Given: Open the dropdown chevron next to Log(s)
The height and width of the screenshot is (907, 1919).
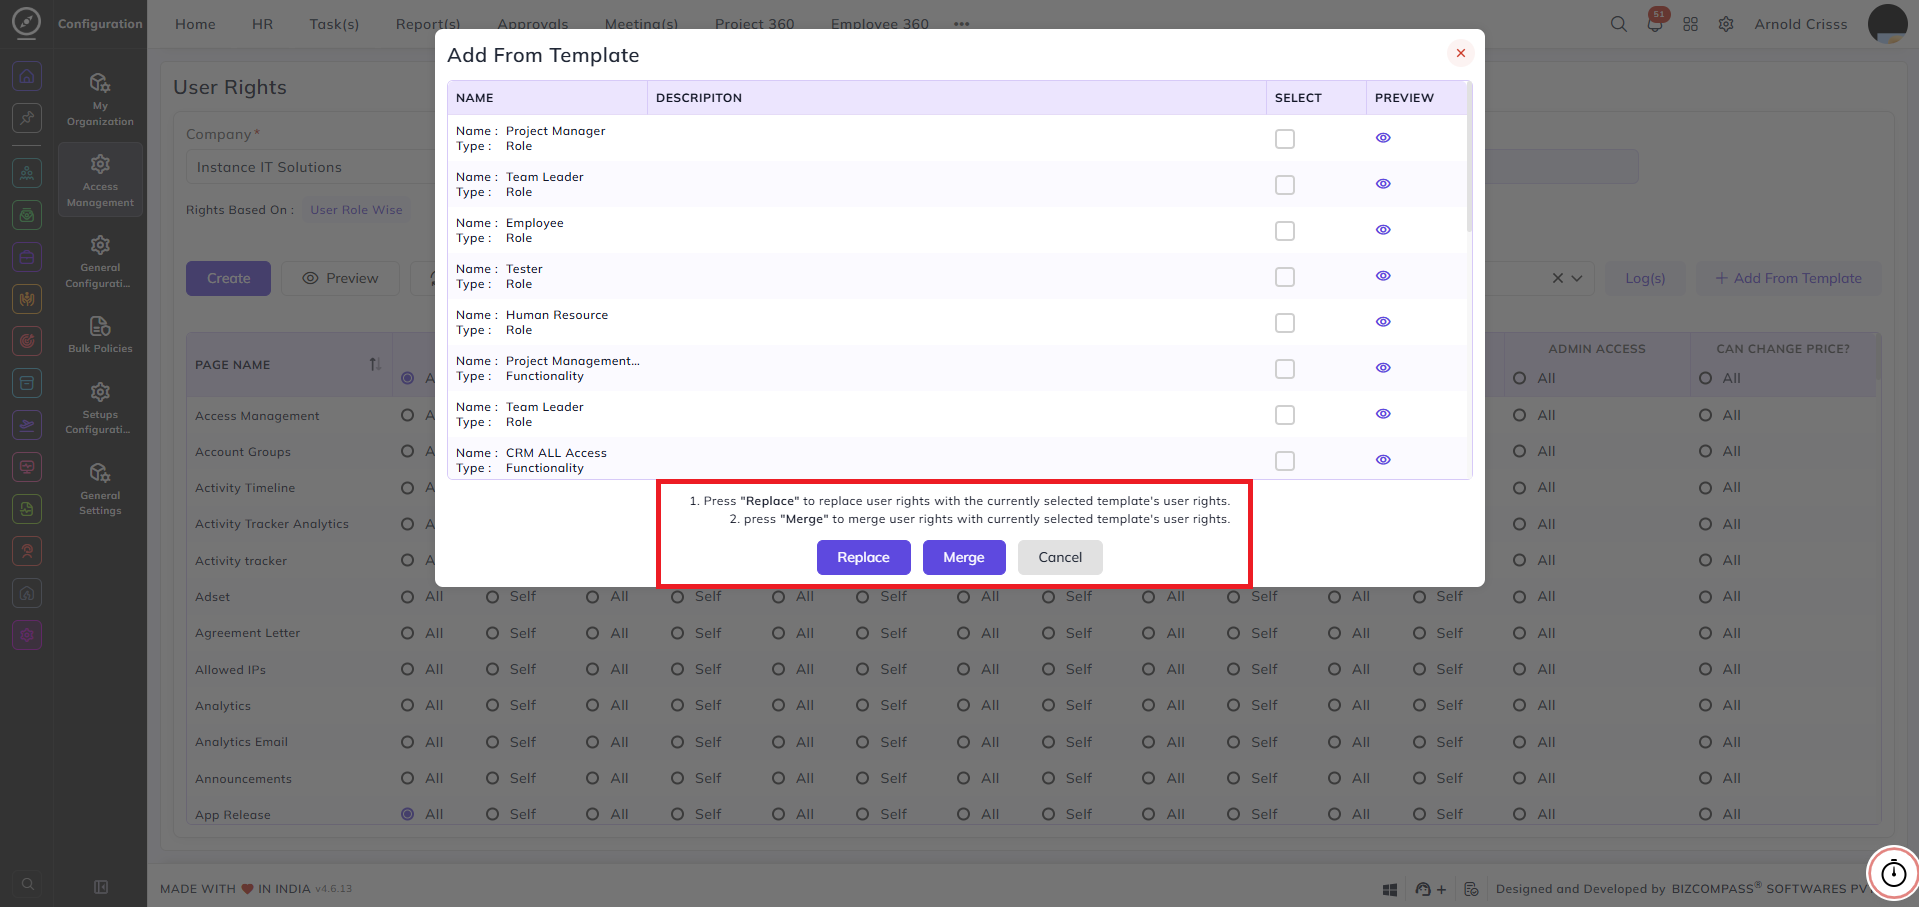Looking at the screenshot, I should pos(1577,278).
